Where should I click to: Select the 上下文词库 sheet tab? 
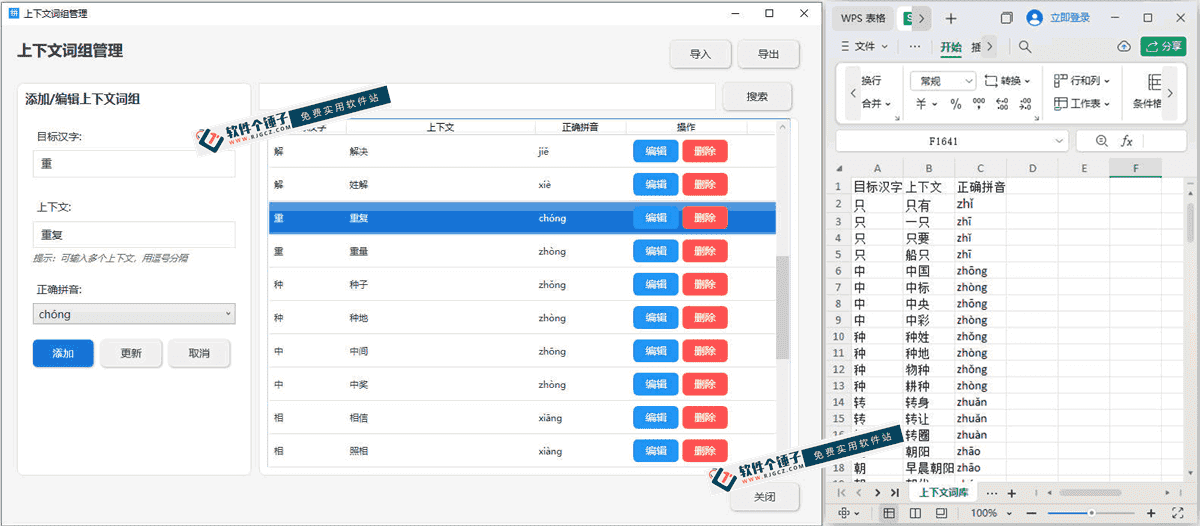click(943, 493)
